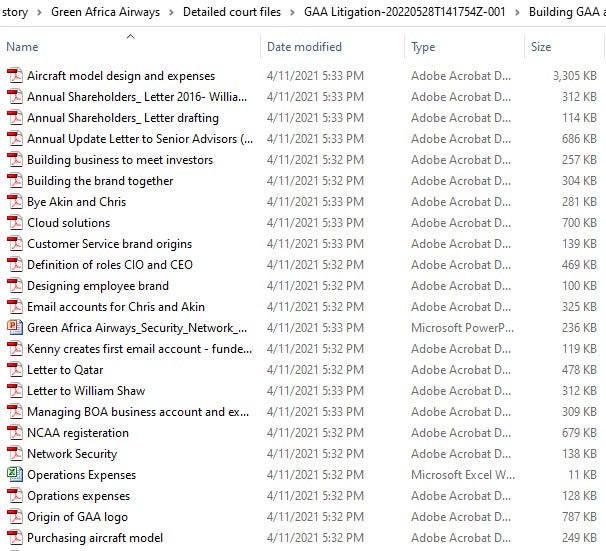Click PDF icon of Bye Akin and Chris

point(15,202)
